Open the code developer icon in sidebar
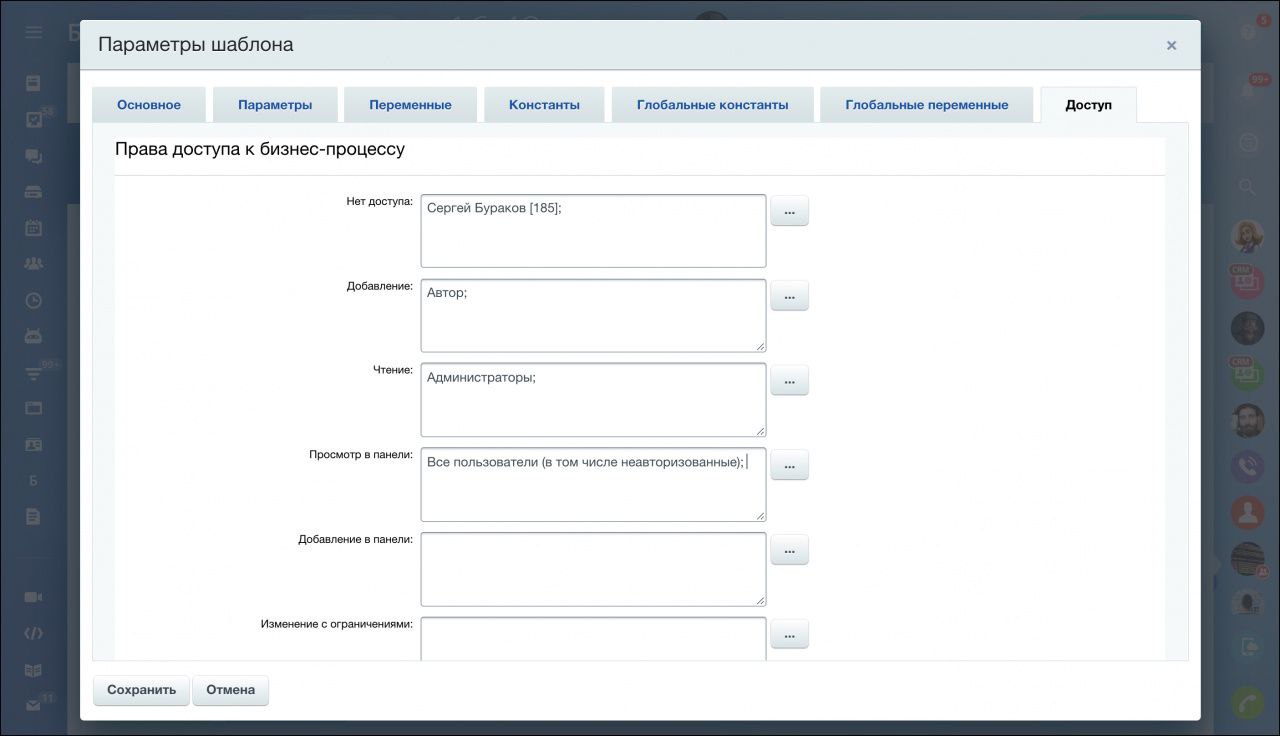 click(x=34, y=633)
